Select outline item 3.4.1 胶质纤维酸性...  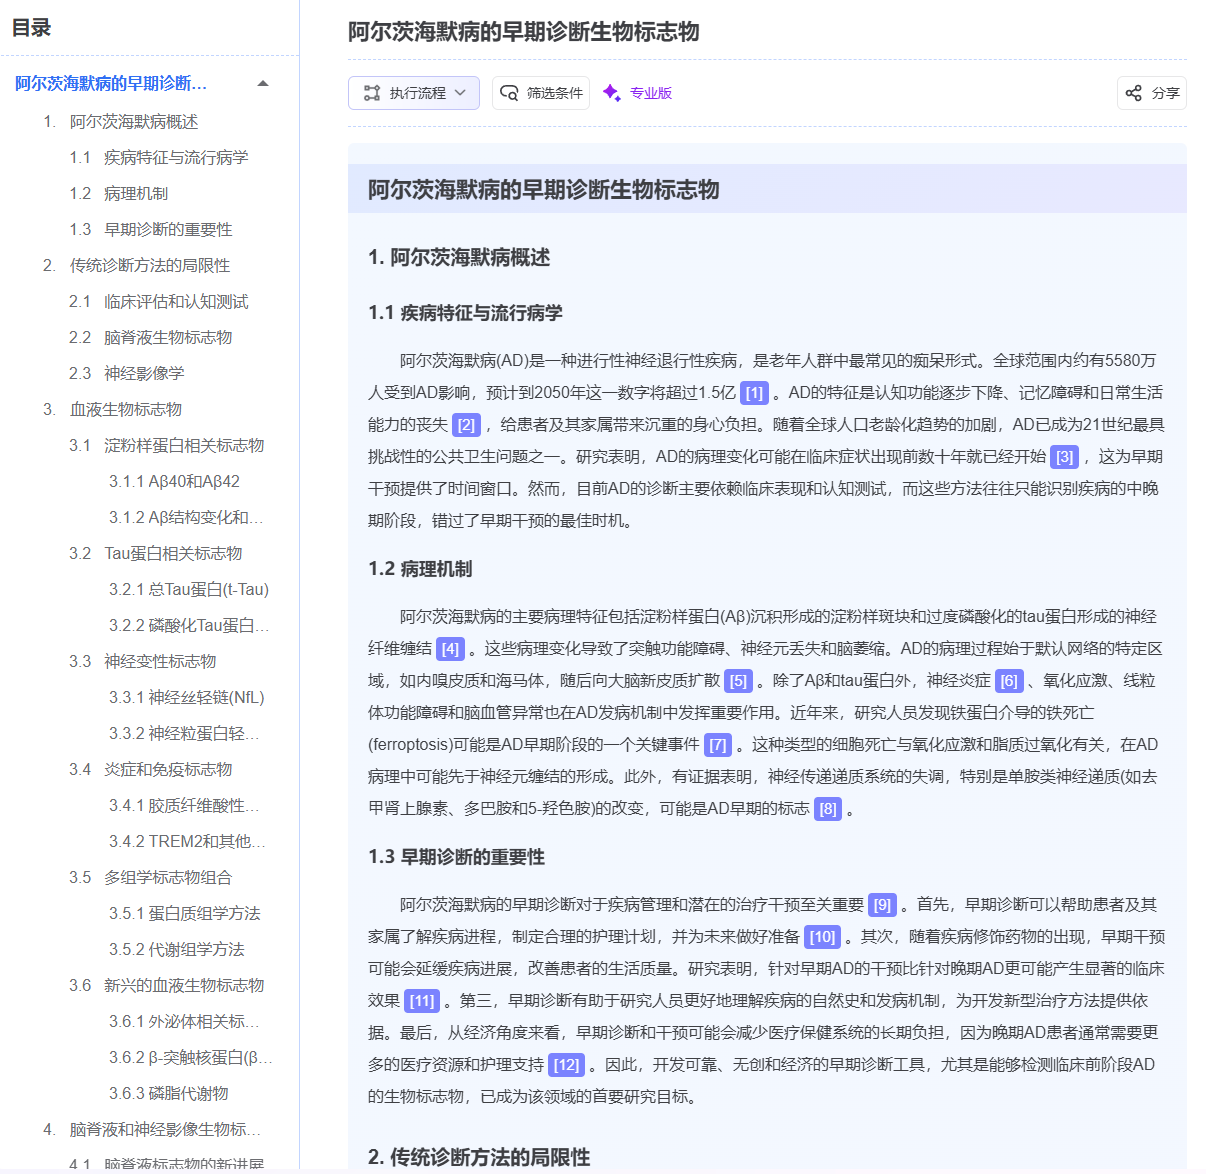185,805
